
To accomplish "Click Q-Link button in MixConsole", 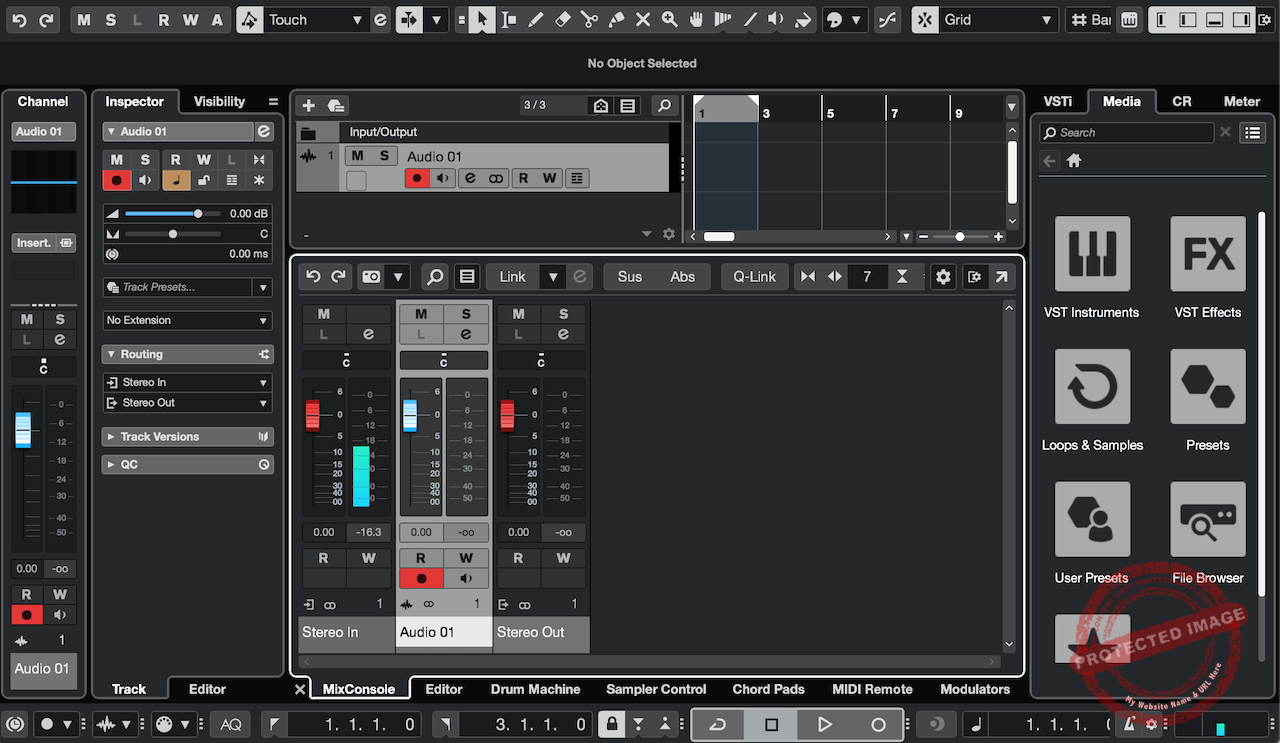I will click(755, 277).
